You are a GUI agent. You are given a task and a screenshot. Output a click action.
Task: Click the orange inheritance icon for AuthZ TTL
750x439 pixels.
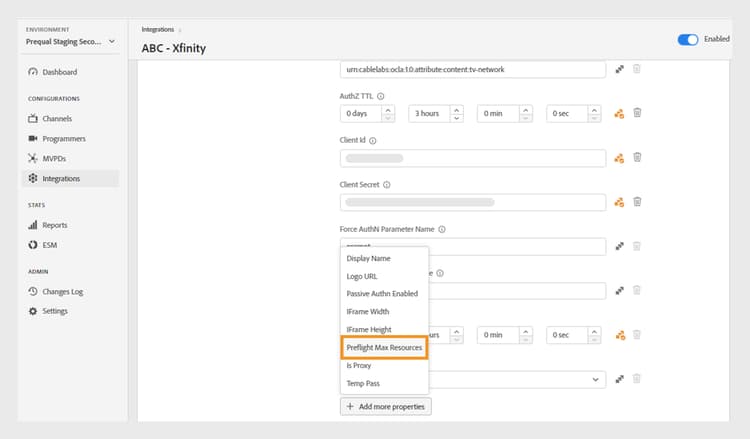(619, 114)
